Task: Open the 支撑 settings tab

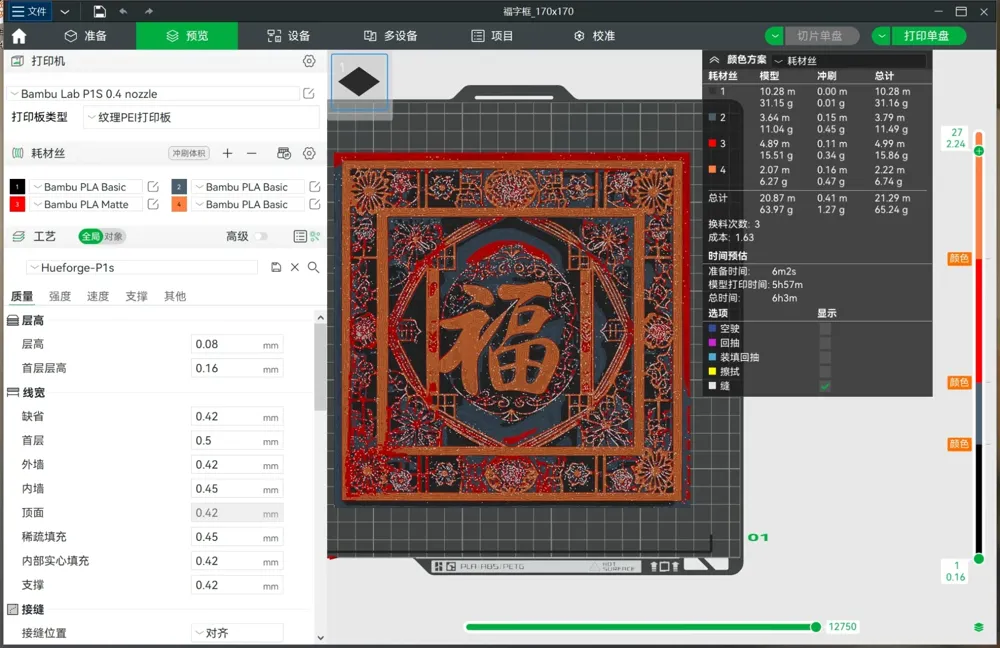Action: 136,296
